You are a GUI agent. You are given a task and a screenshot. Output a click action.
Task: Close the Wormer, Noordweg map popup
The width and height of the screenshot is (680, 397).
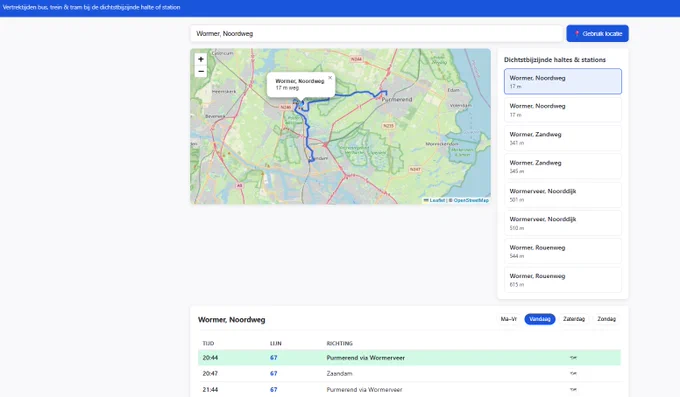tap(330, 78)
